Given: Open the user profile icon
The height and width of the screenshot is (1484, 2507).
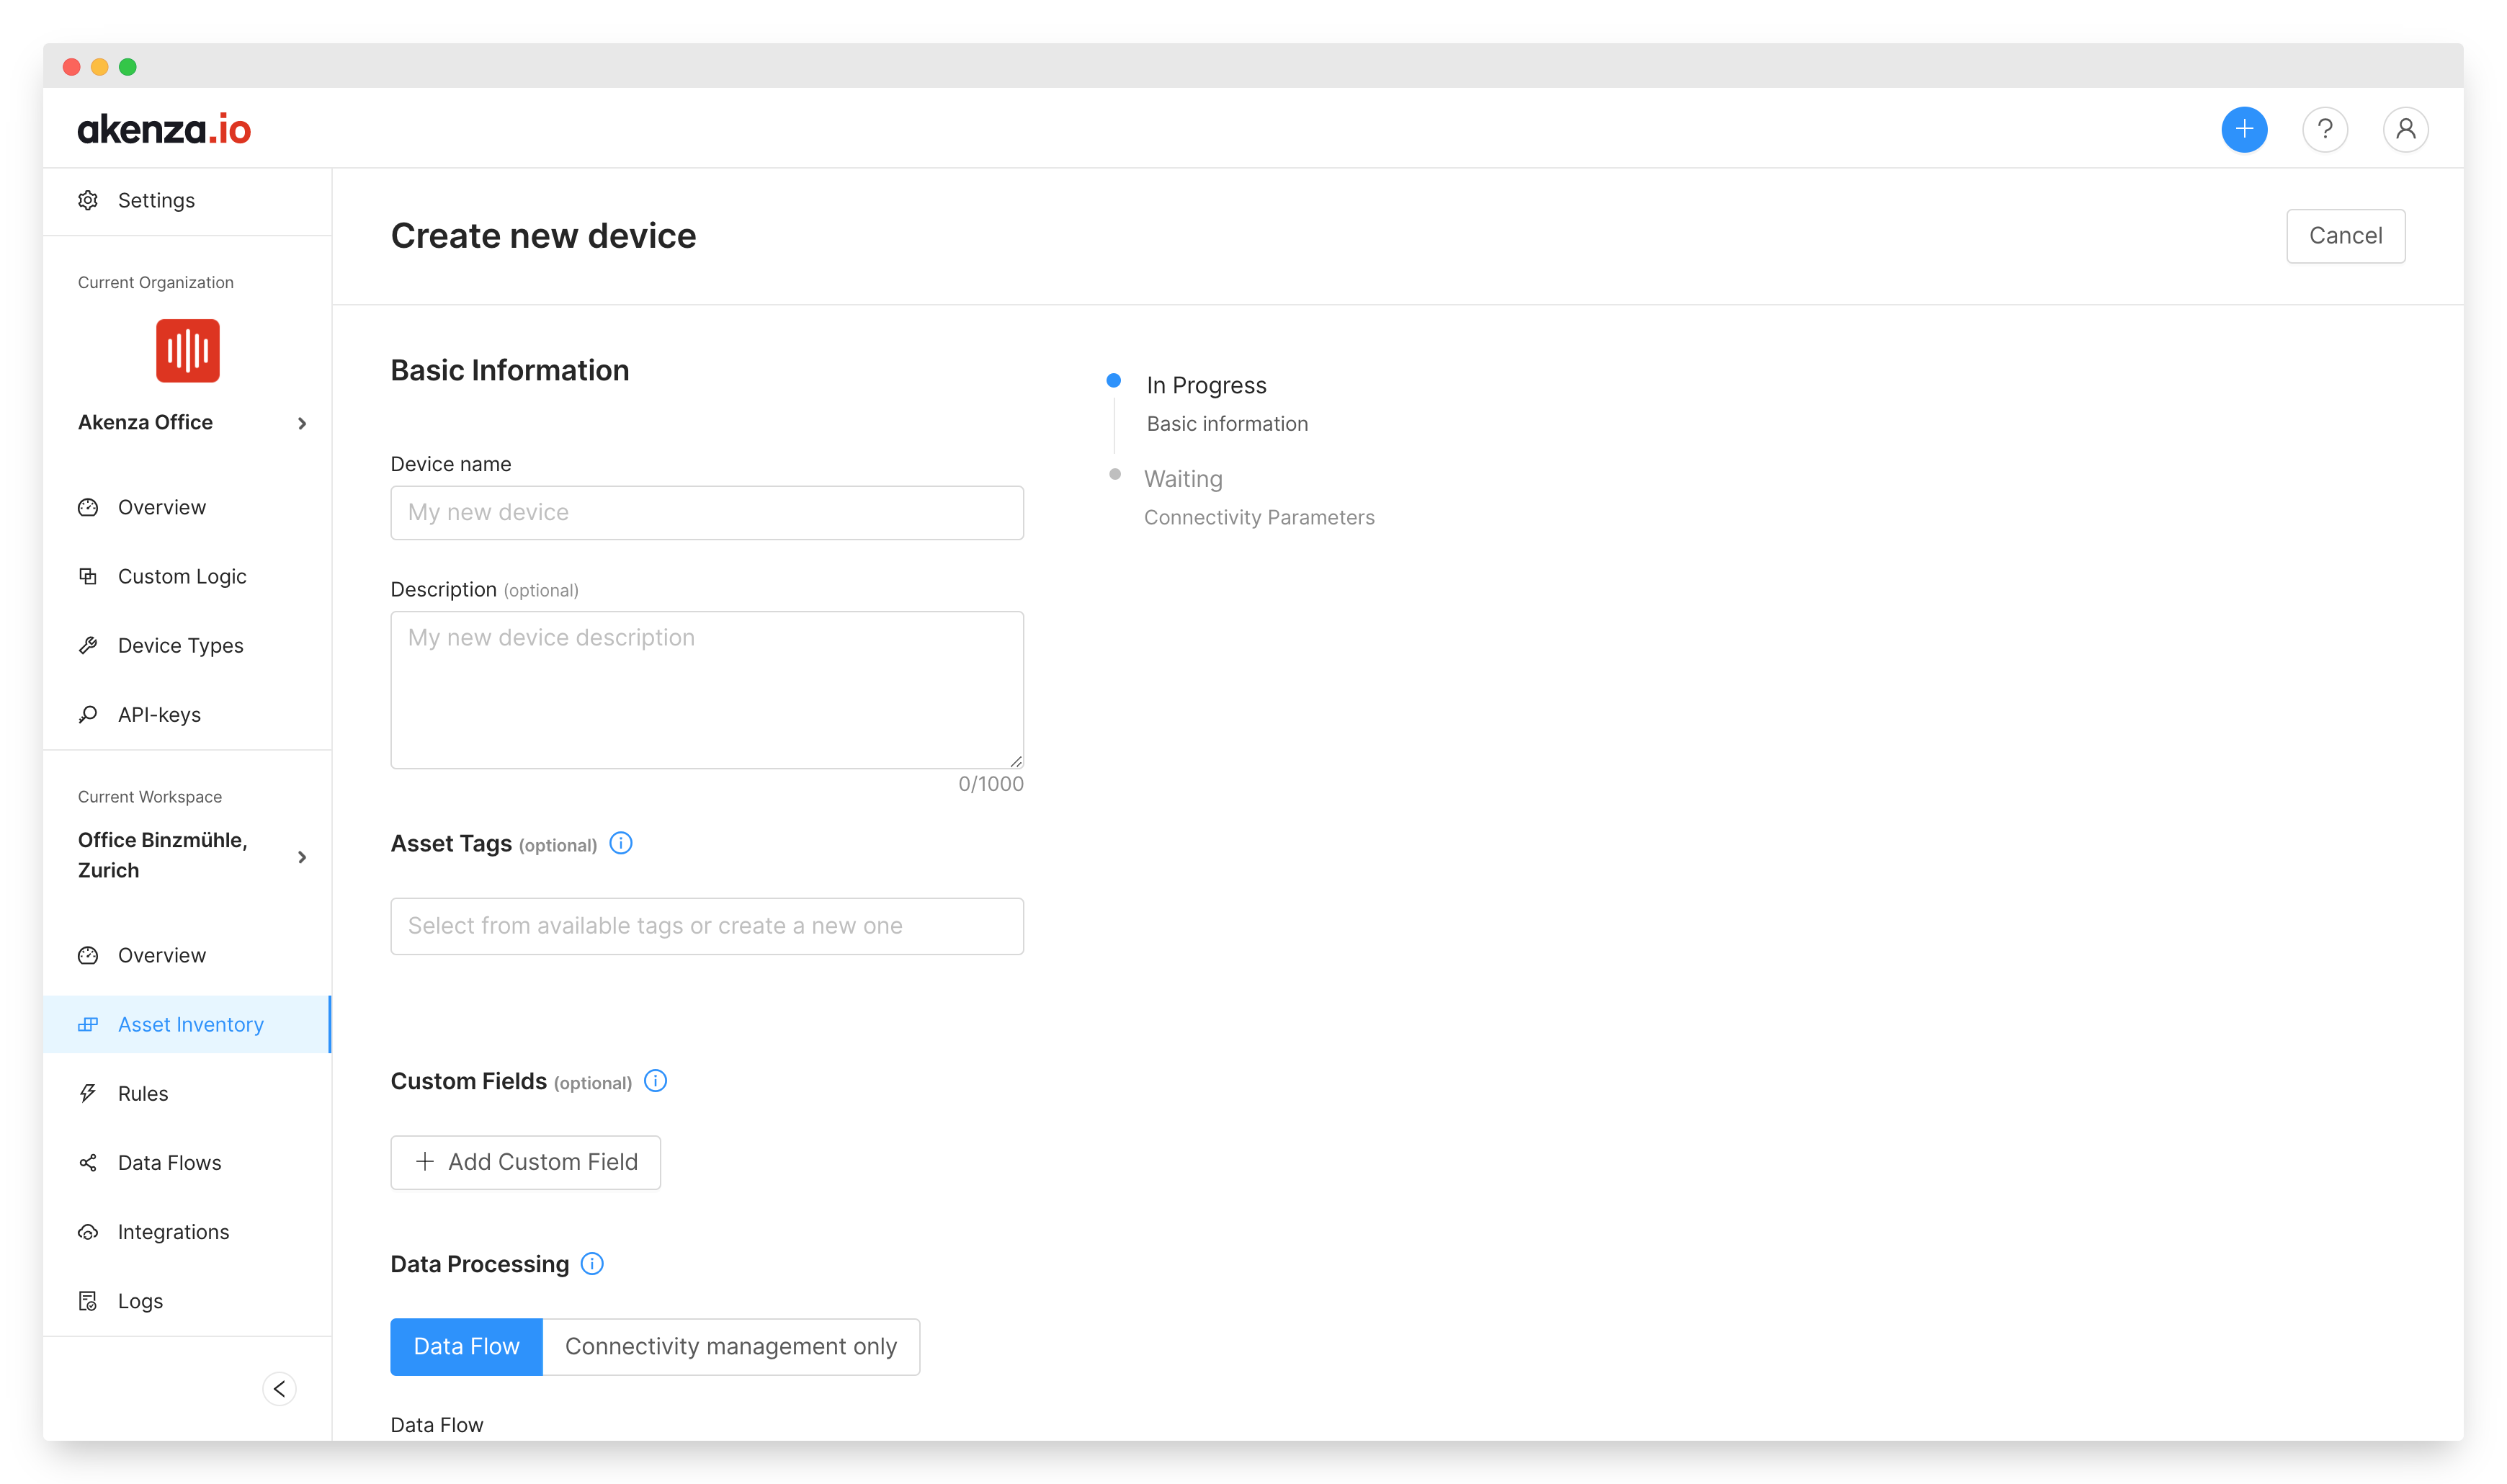Looking at the screenshot, I should 2405,129.
